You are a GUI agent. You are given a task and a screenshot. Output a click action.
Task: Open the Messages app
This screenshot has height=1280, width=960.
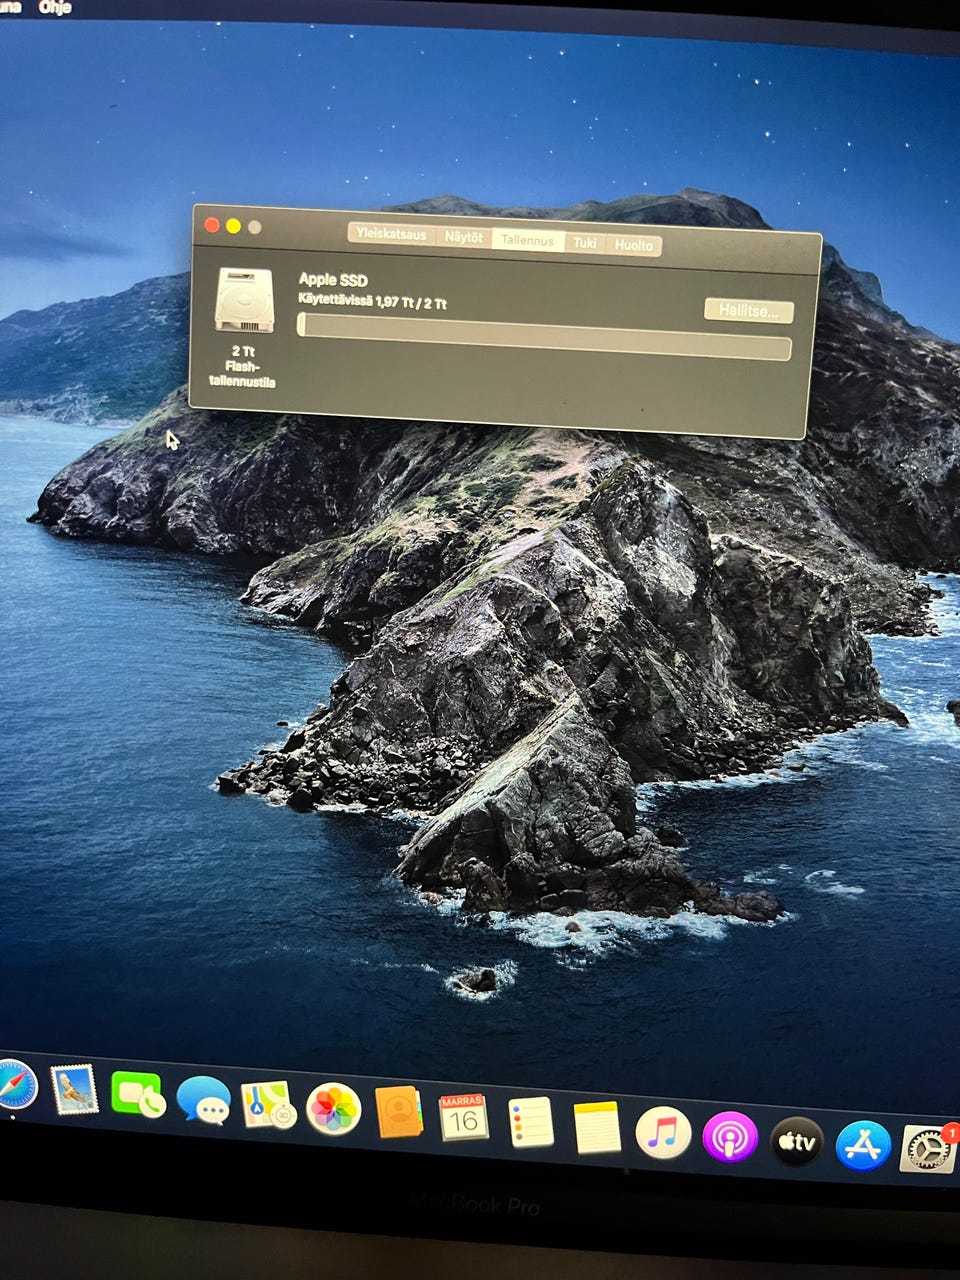point(203,1101)
